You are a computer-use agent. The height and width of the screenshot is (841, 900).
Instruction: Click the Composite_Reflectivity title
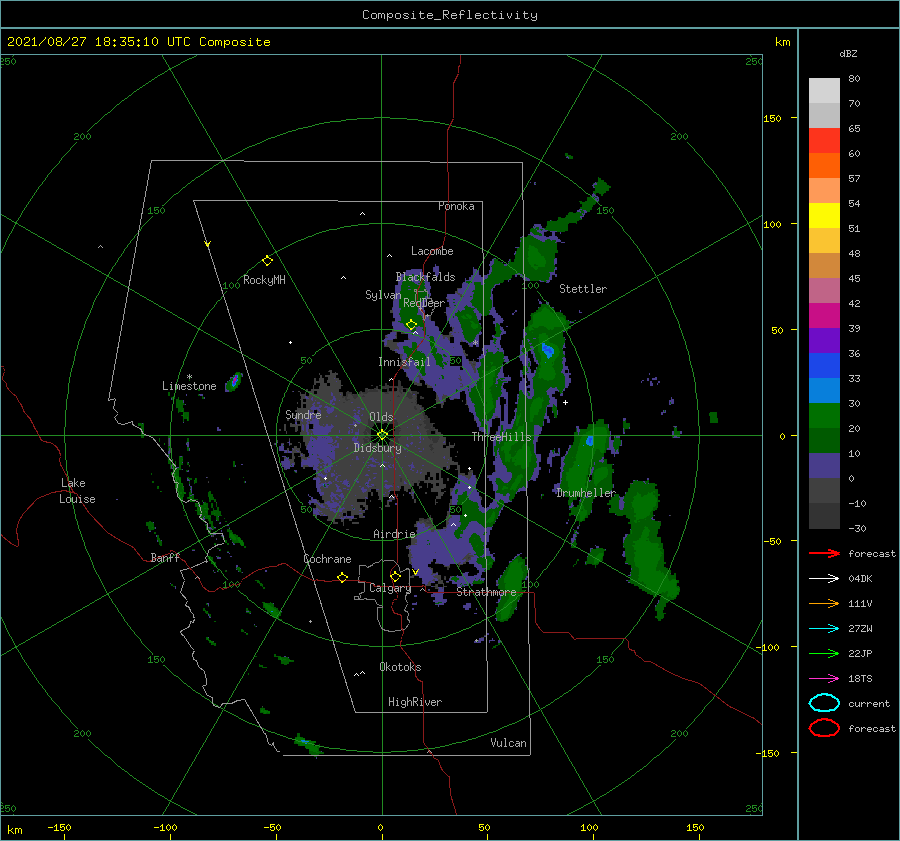click(450, 15)
